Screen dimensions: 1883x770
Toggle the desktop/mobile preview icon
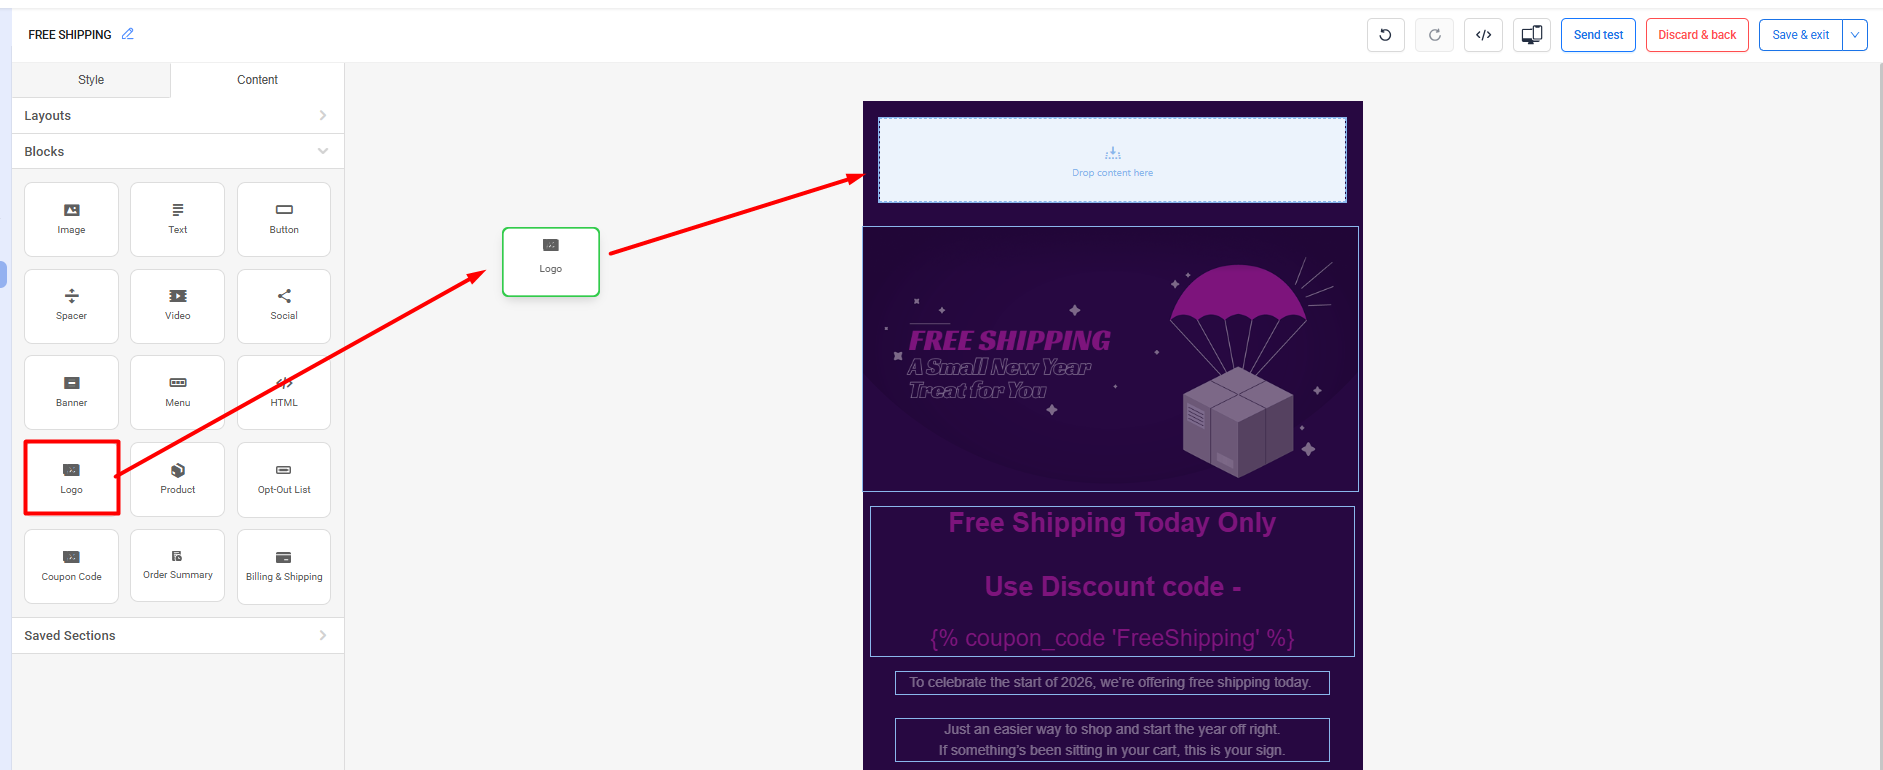tap(1531, 35)
